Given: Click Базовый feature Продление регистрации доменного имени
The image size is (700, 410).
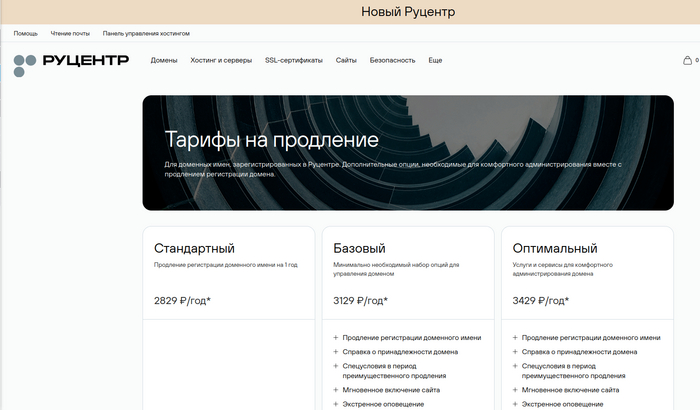Looking at the screenshot, I should click(412, 338).
